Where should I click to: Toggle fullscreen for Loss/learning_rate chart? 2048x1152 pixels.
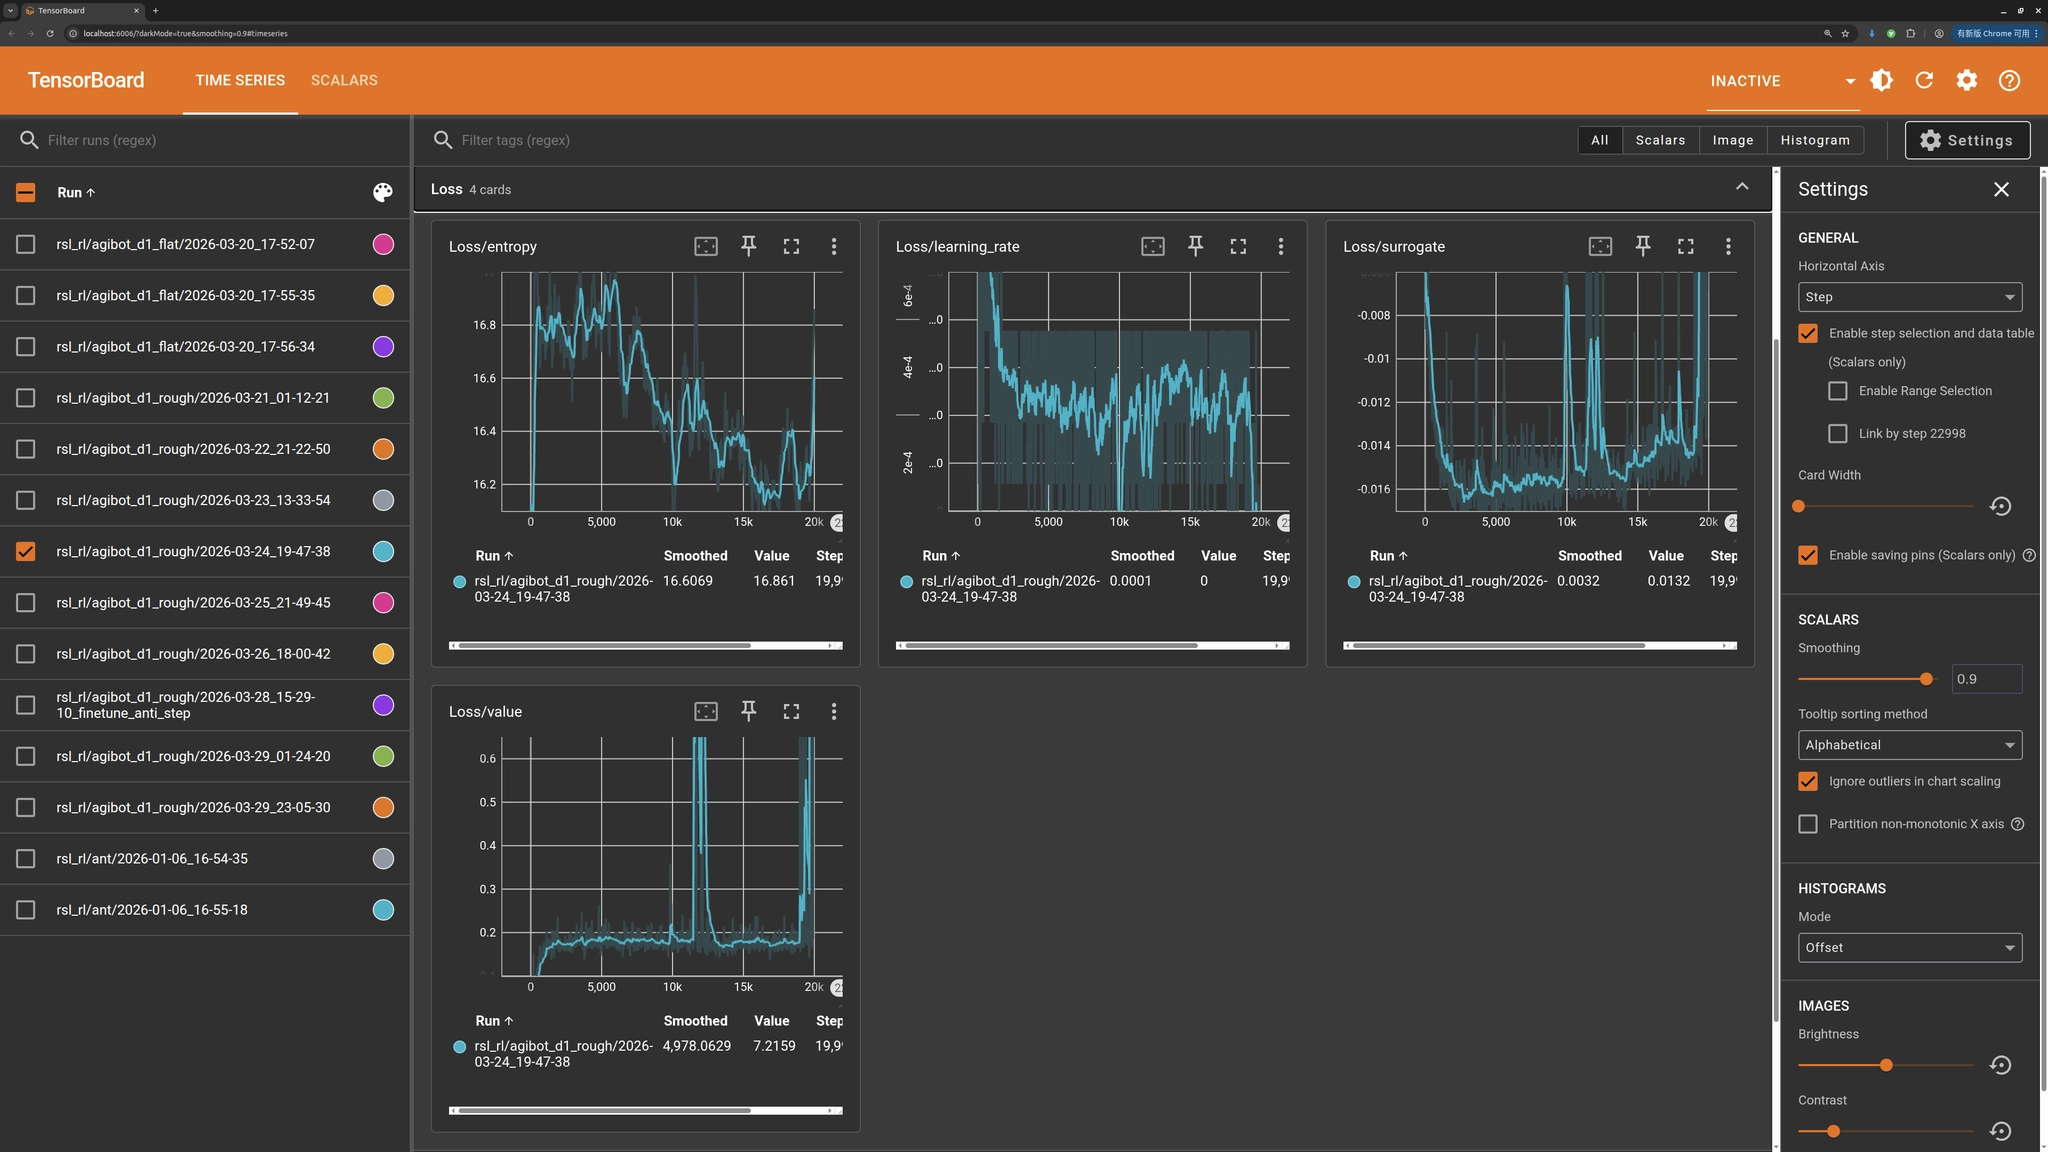pos(1238,246)
